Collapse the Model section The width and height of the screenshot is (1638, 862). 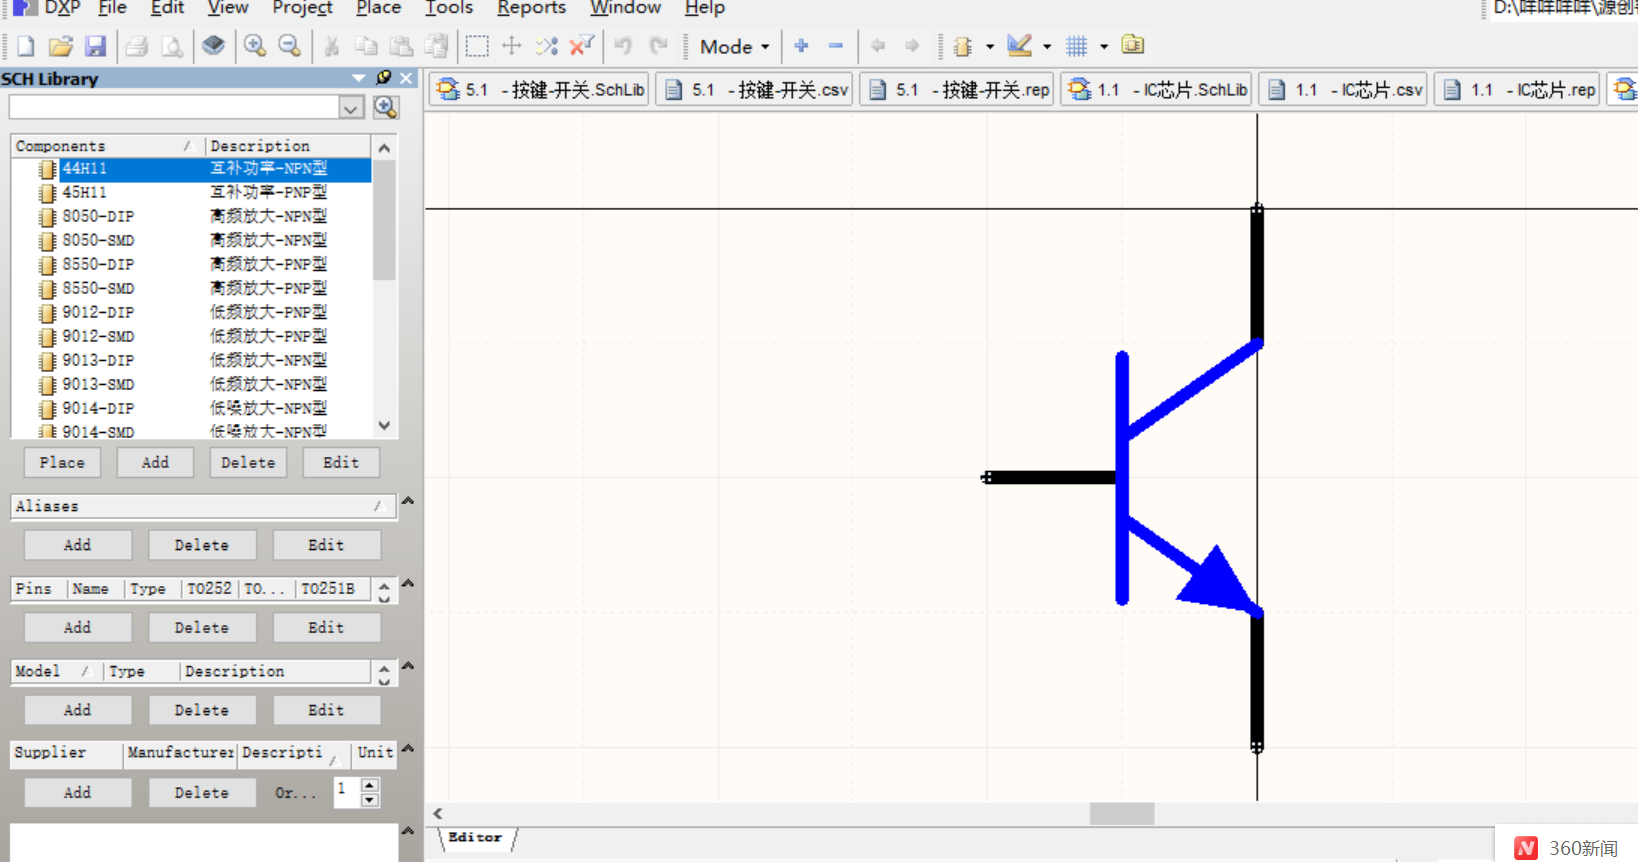(x=408, y=666)
